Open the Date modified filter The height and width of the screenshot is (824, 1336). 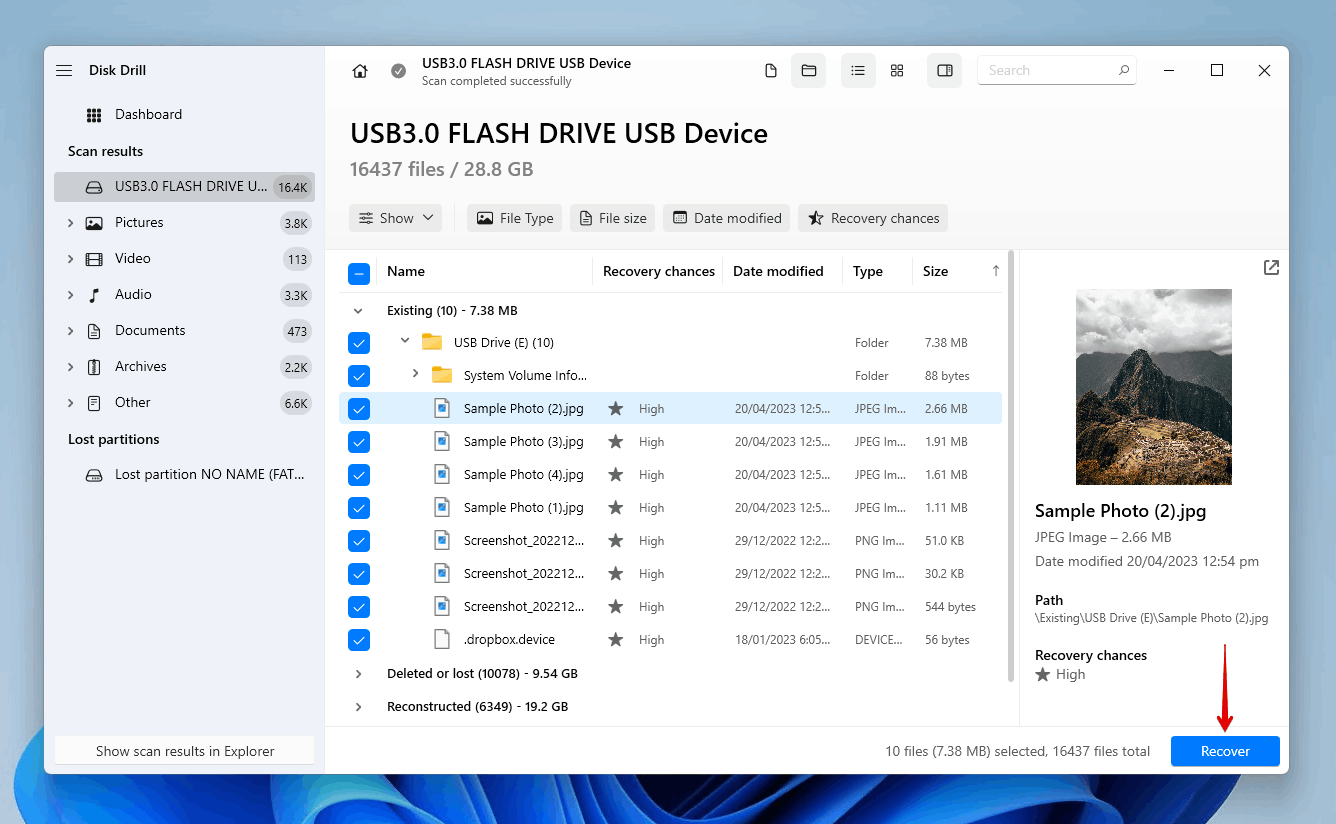pyautogui.click(x=726, y=218)
